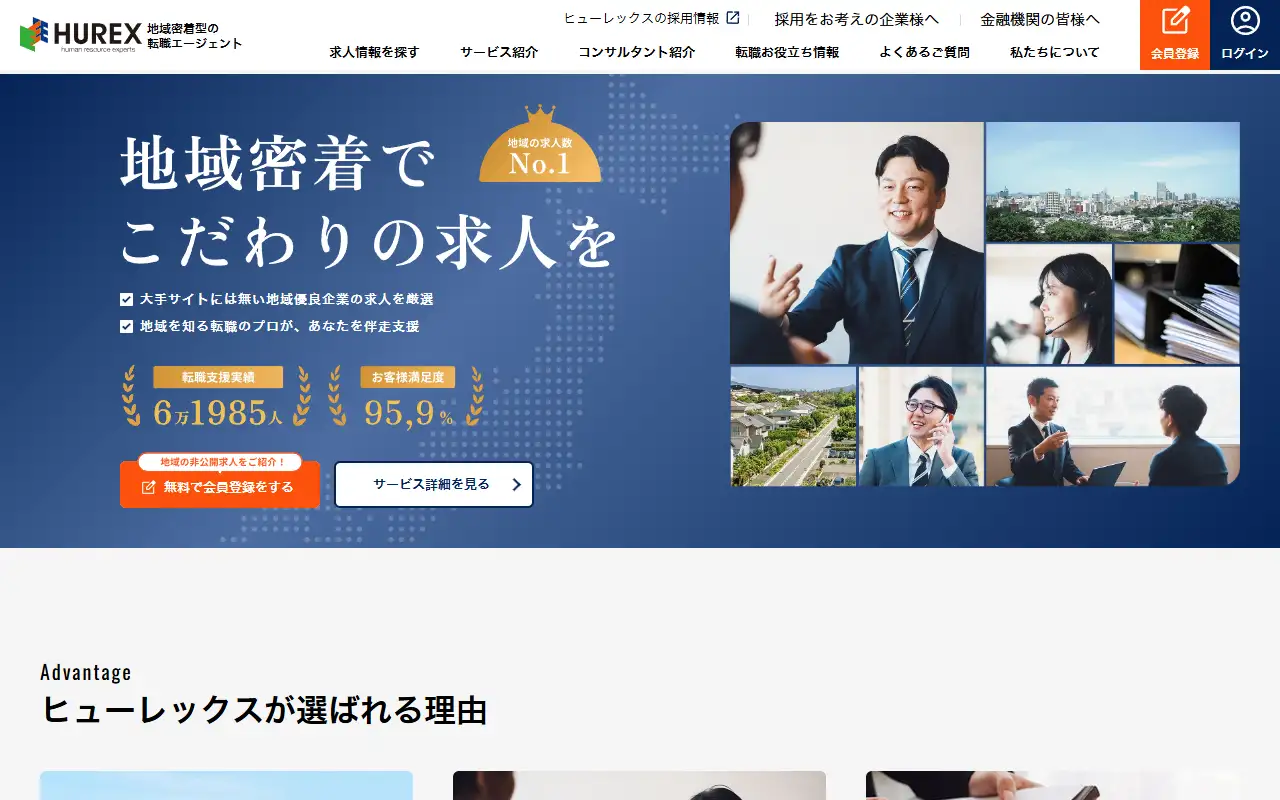This screenshot has width=1280, height=800.
Task: Click the Advantage section label
Action: click(x=86, y=672)
